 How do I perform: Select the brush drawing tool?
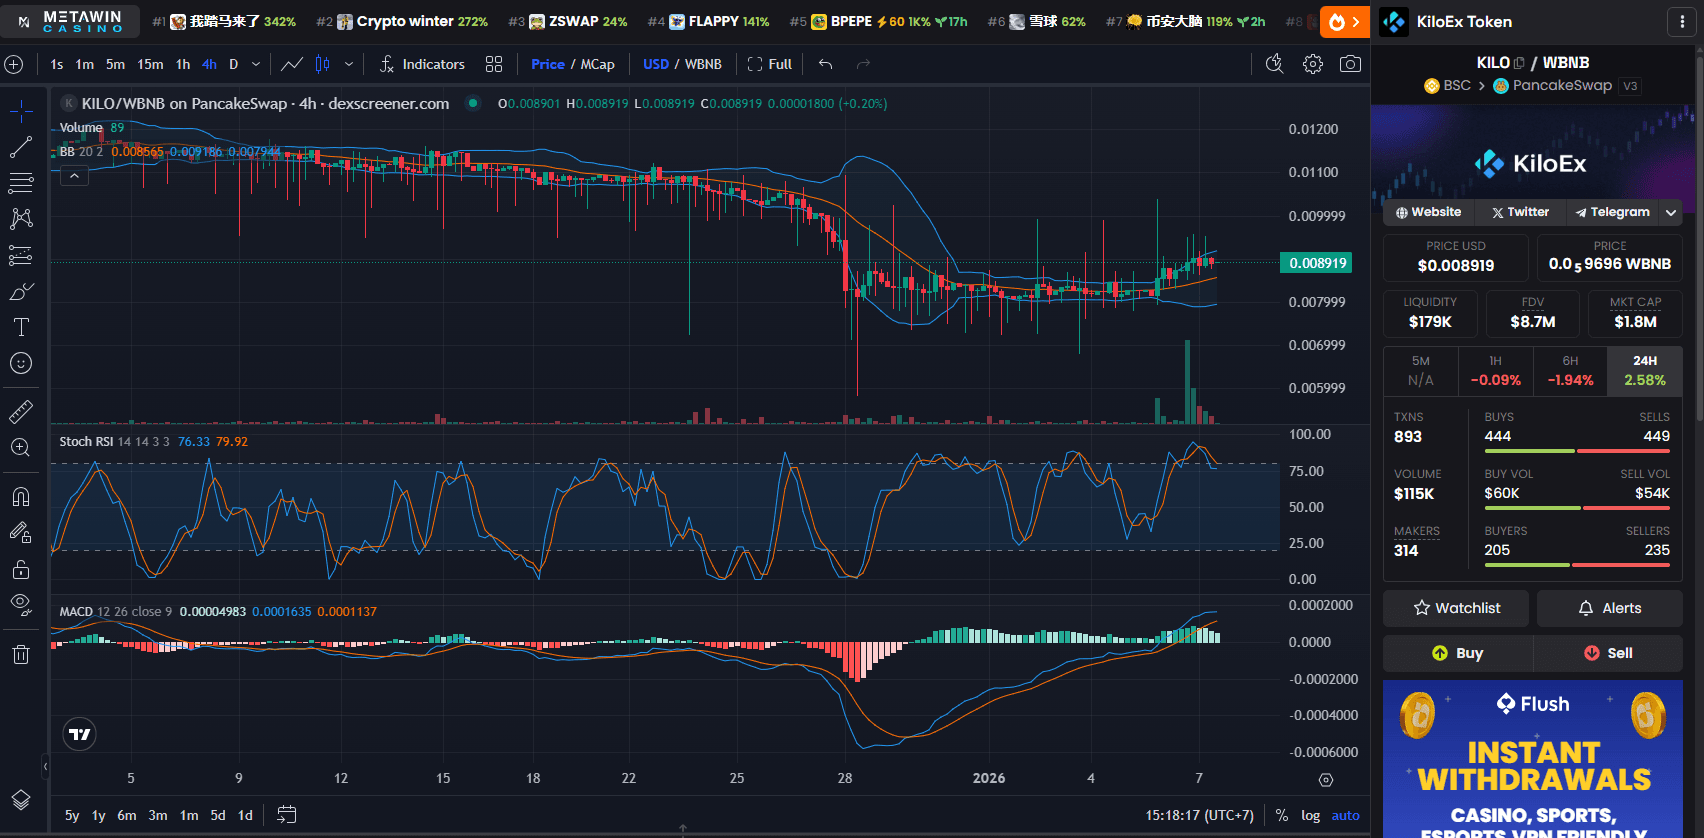(x=21, y=291)
